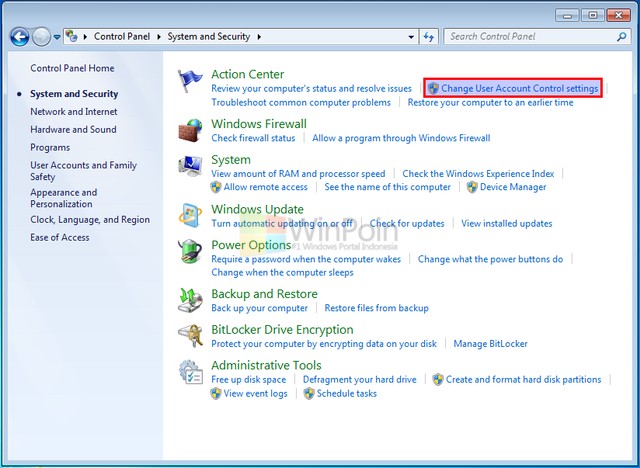Screen dimensions: 640x468
Task: Expand the address bar history dropdown
Action: click(411, 37)
